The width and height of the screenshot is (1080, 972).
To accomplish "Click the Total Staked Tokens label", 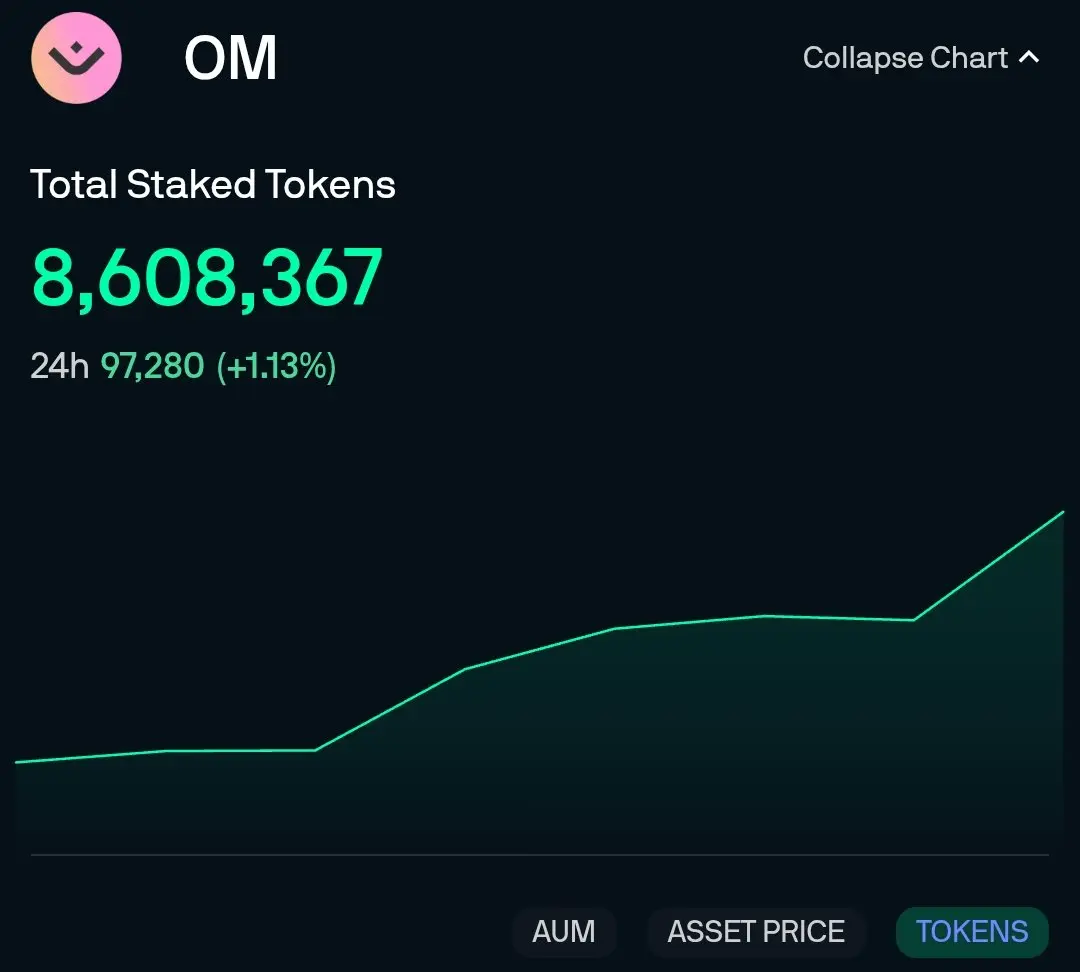I will pyautogui.click(x=213, y=185).
